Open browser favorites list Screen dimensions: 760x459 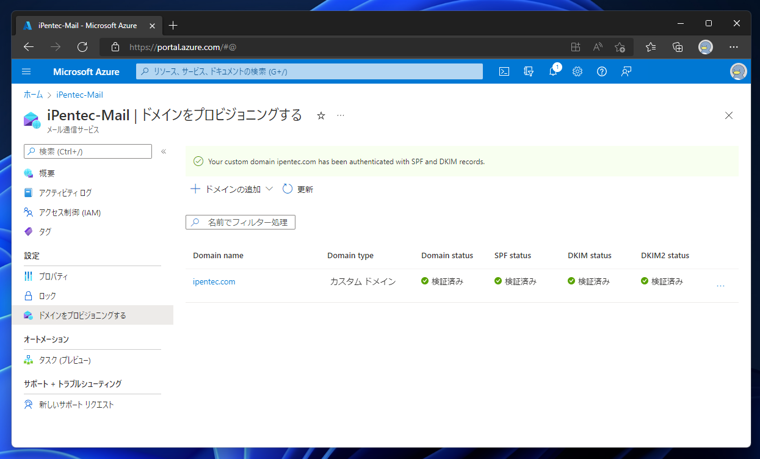[651, 47]
